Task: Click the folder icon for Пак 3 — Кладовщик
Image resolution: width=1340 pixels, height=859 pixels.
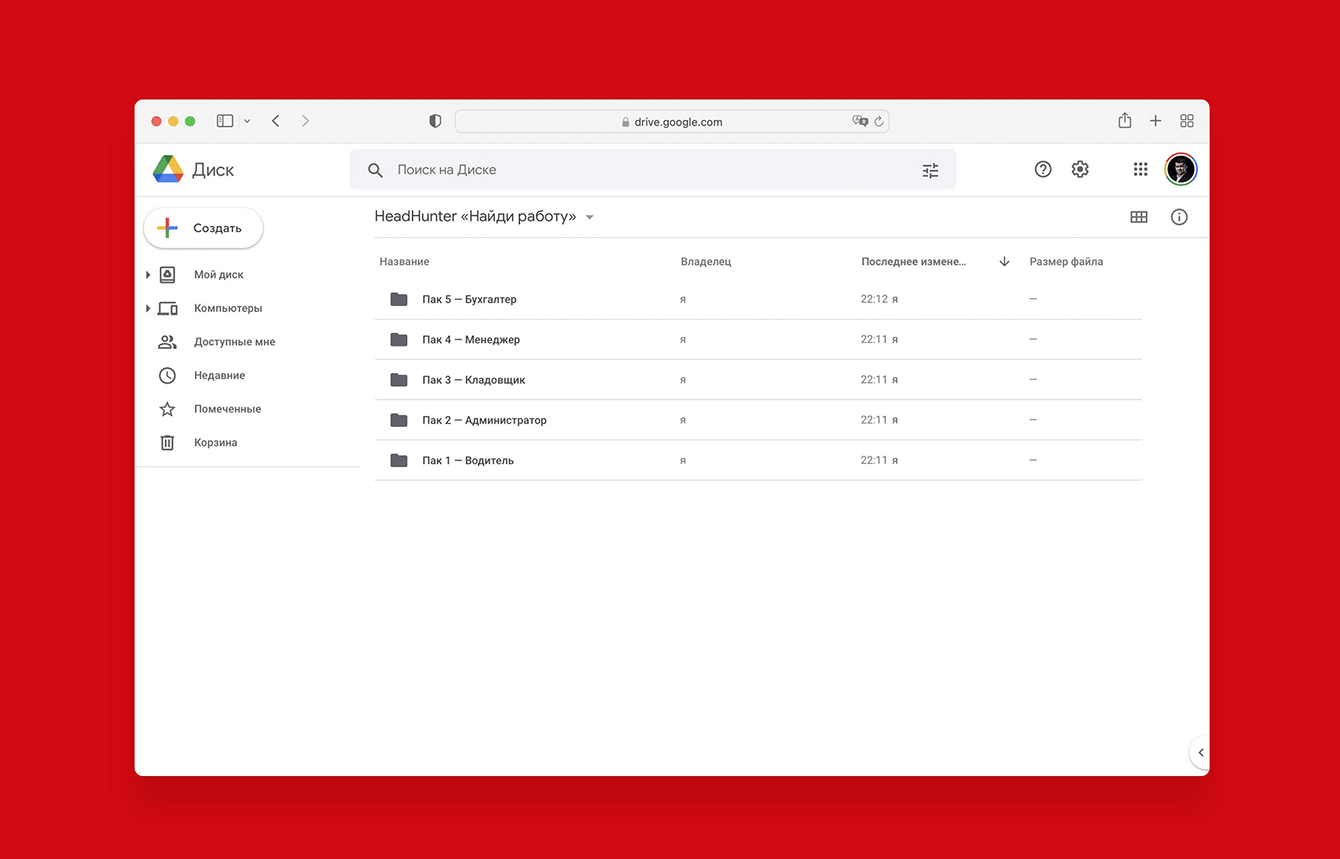Action: 399,379
